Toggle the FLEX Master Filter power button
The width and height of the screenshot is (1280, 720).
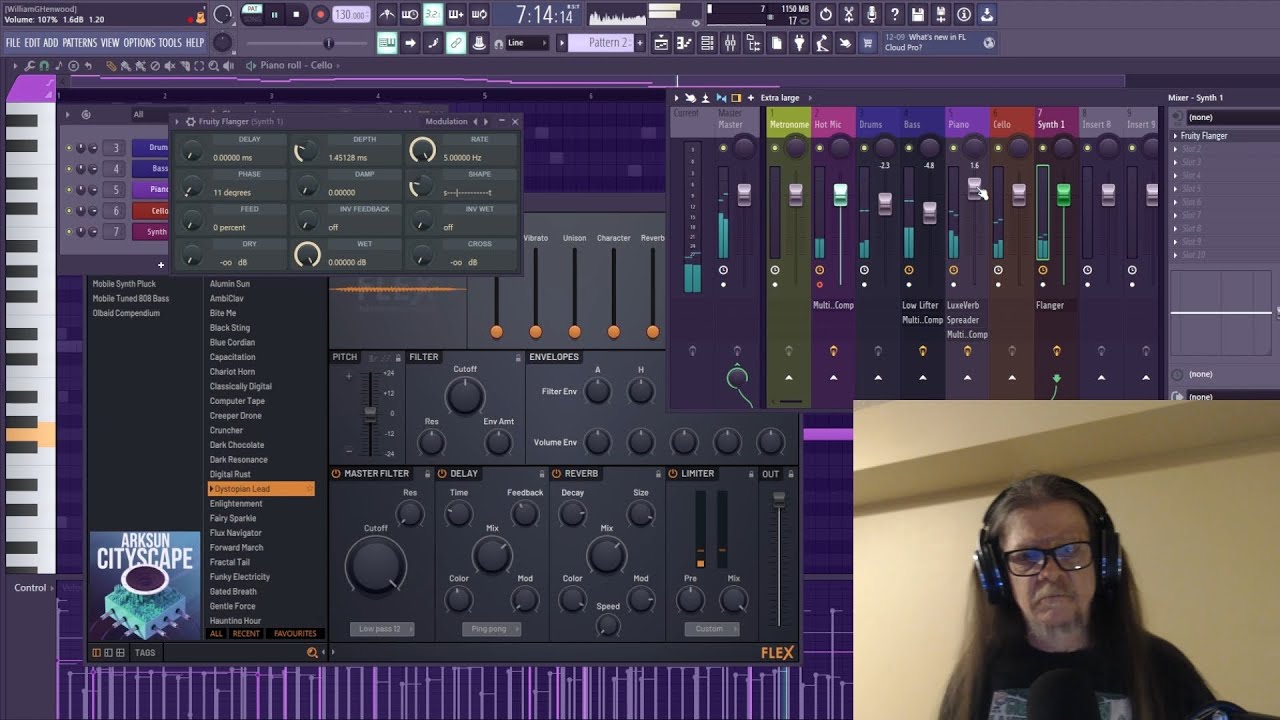tap(336, 474)
